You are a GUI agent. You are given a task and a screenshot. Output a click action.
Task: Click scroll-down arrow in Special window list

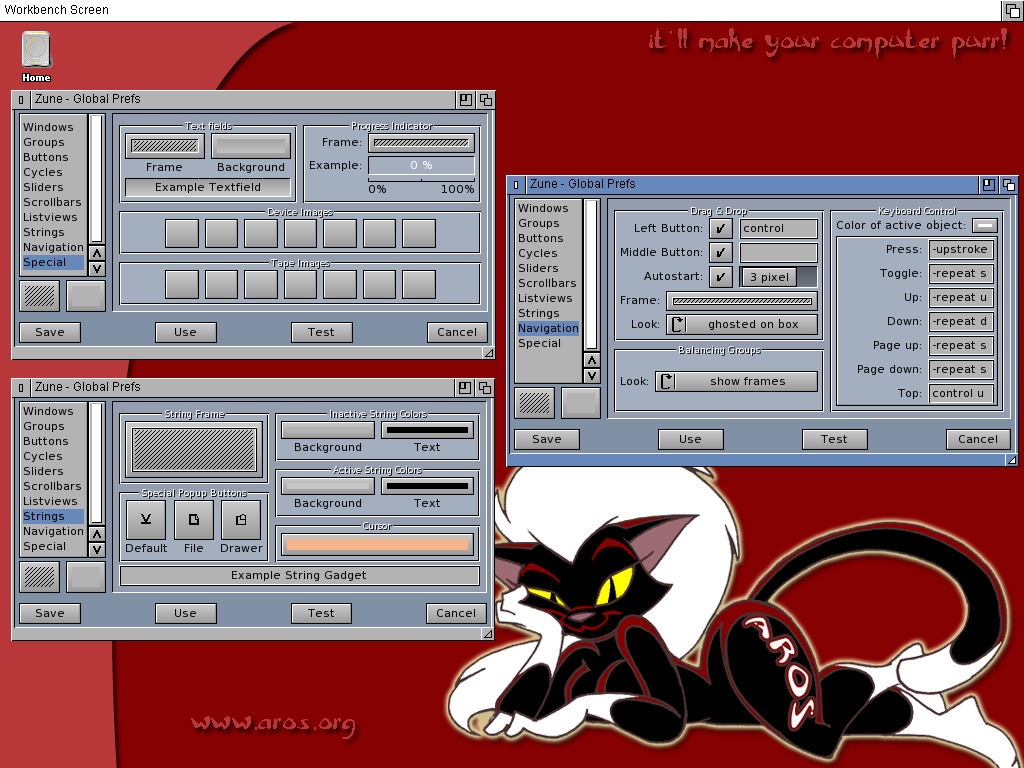[x=97, y=268]
